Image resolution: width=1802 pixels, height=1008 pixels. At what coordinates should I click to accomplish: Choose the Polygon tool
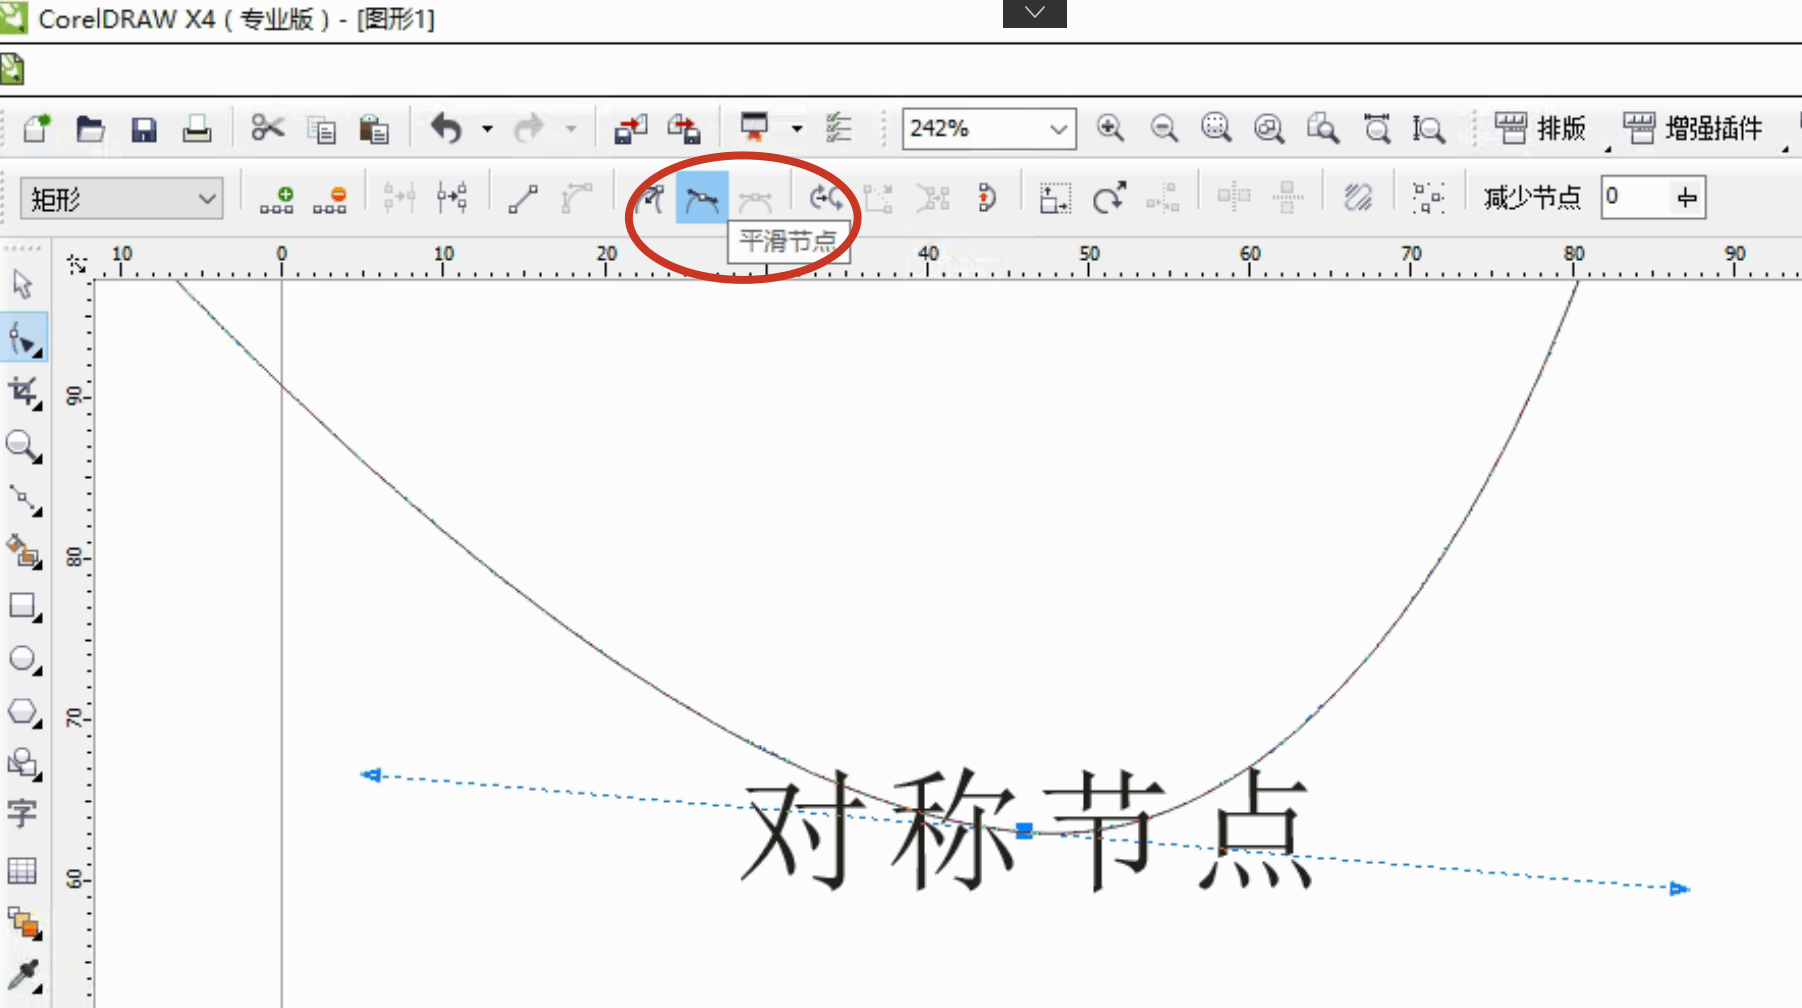[24, 713]
